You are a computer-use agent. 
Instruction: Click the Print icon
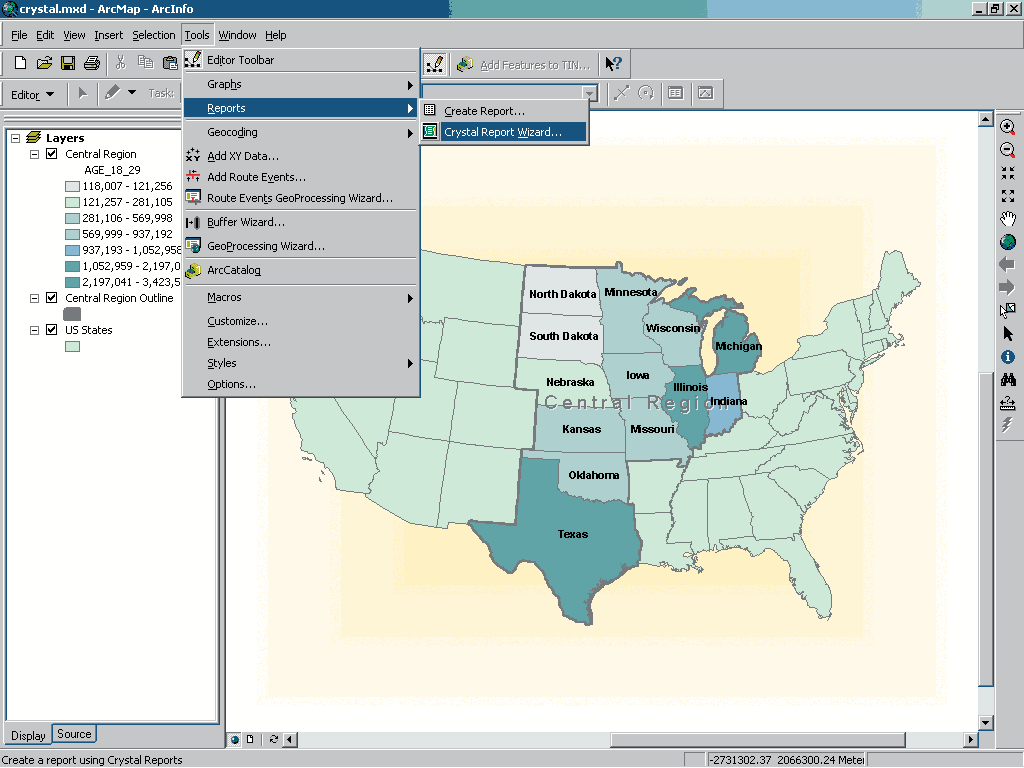coord(92,63)
